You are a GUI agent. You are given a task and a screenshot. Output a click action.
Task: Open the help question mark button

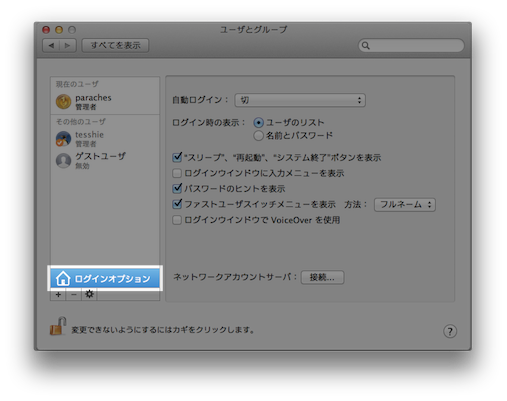point(450,331)
